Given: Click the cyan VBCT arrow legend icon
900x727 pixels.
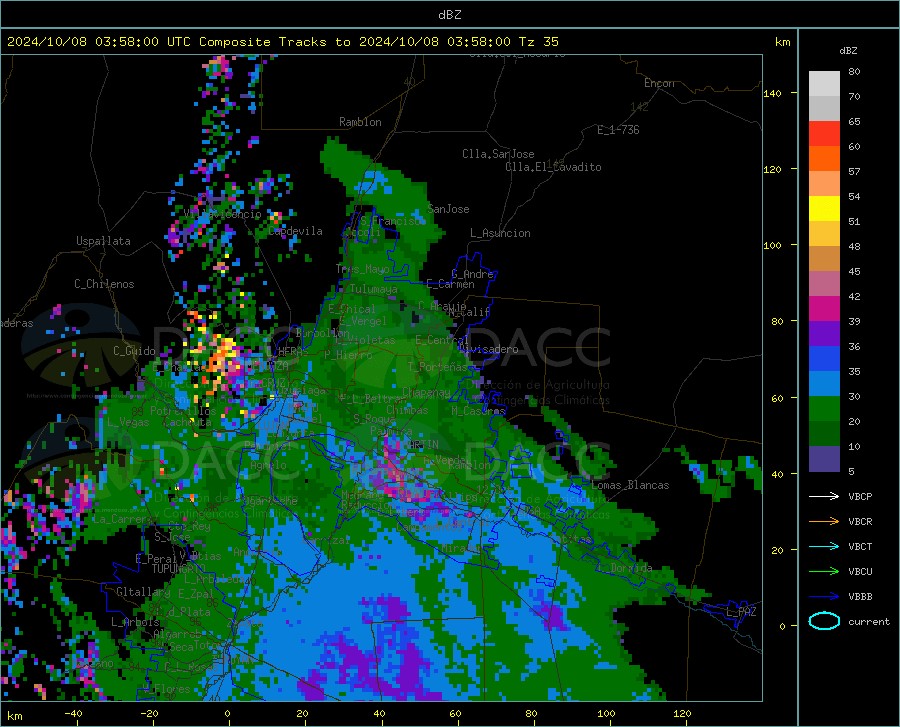Looking at the screenshot, I should pos(824,546).
